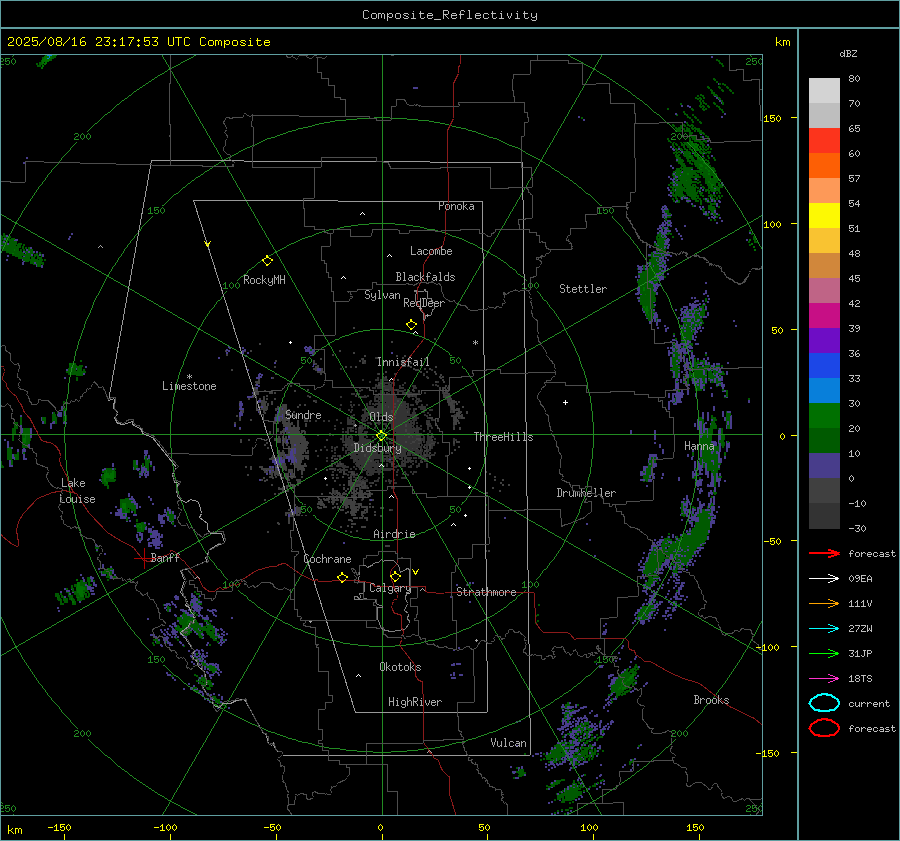Click the Drumheller city label

(586, 493)
